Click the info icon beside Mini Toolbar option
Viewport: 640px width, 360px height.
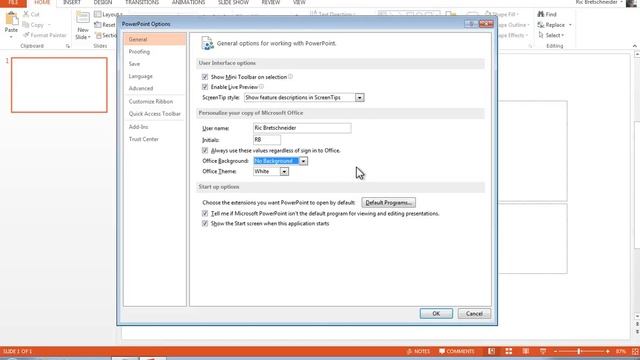[290, 76]
